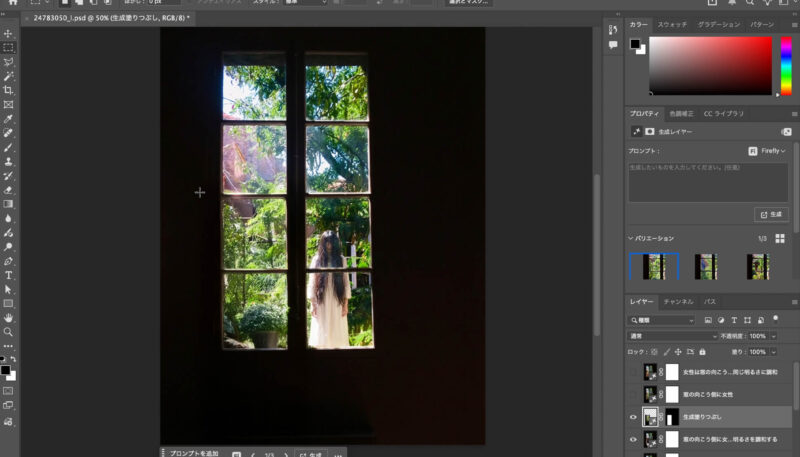Select the Hand tool
Screen dimensions: 800x457
point(9,318)
